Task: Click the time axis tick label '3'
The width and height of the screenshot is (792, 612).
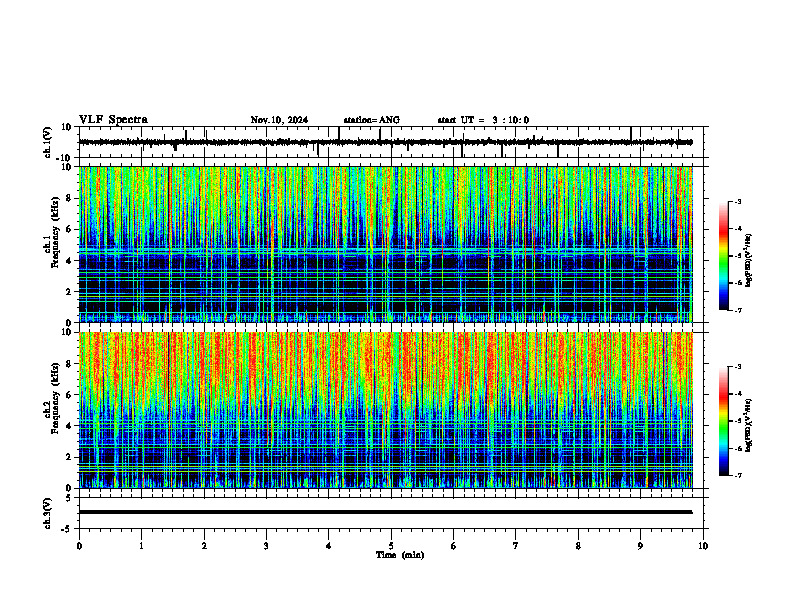Action: click(266, 546)
